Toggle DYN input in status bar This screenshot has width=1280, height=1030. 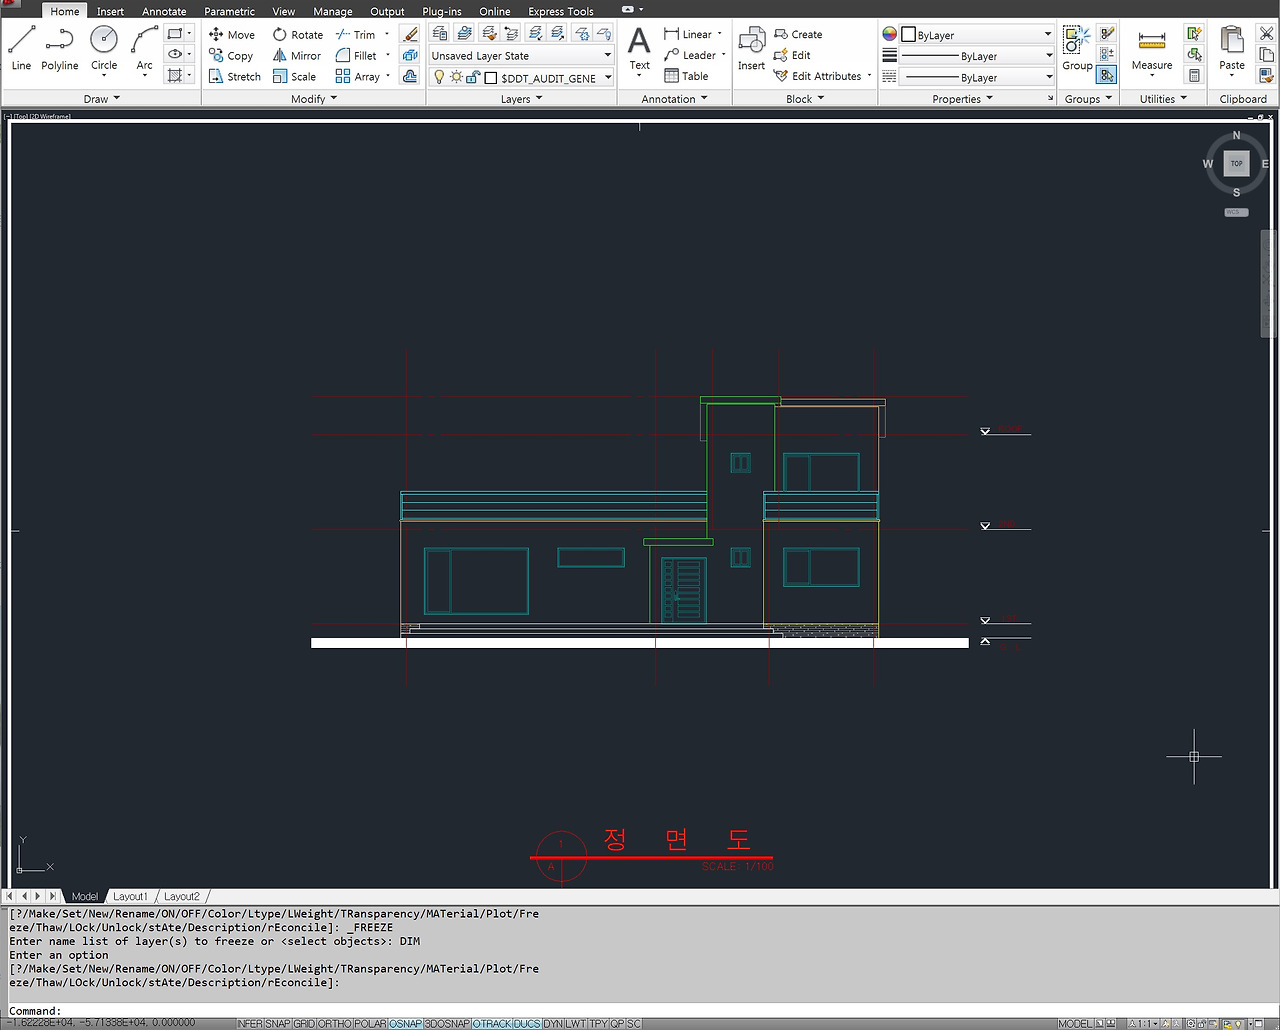coord(553,1024)
